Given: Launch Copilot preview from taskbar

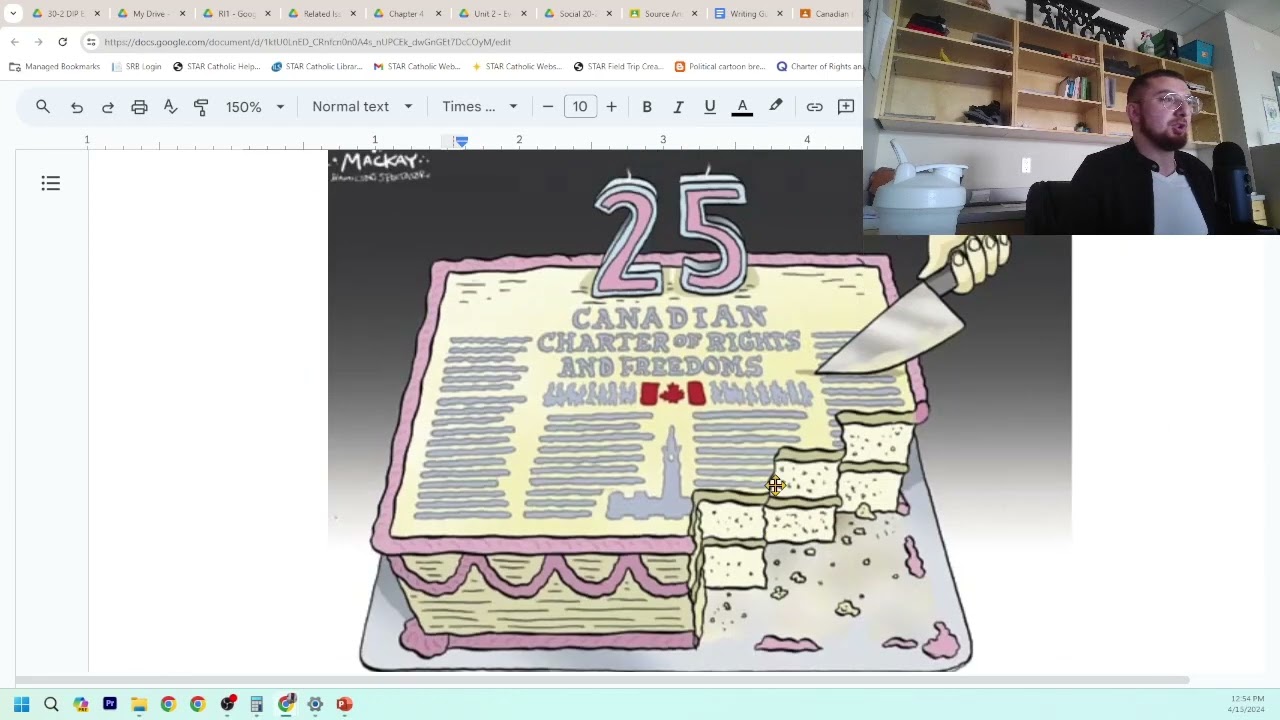Looking at the screenshot, I should pos(80,704).
